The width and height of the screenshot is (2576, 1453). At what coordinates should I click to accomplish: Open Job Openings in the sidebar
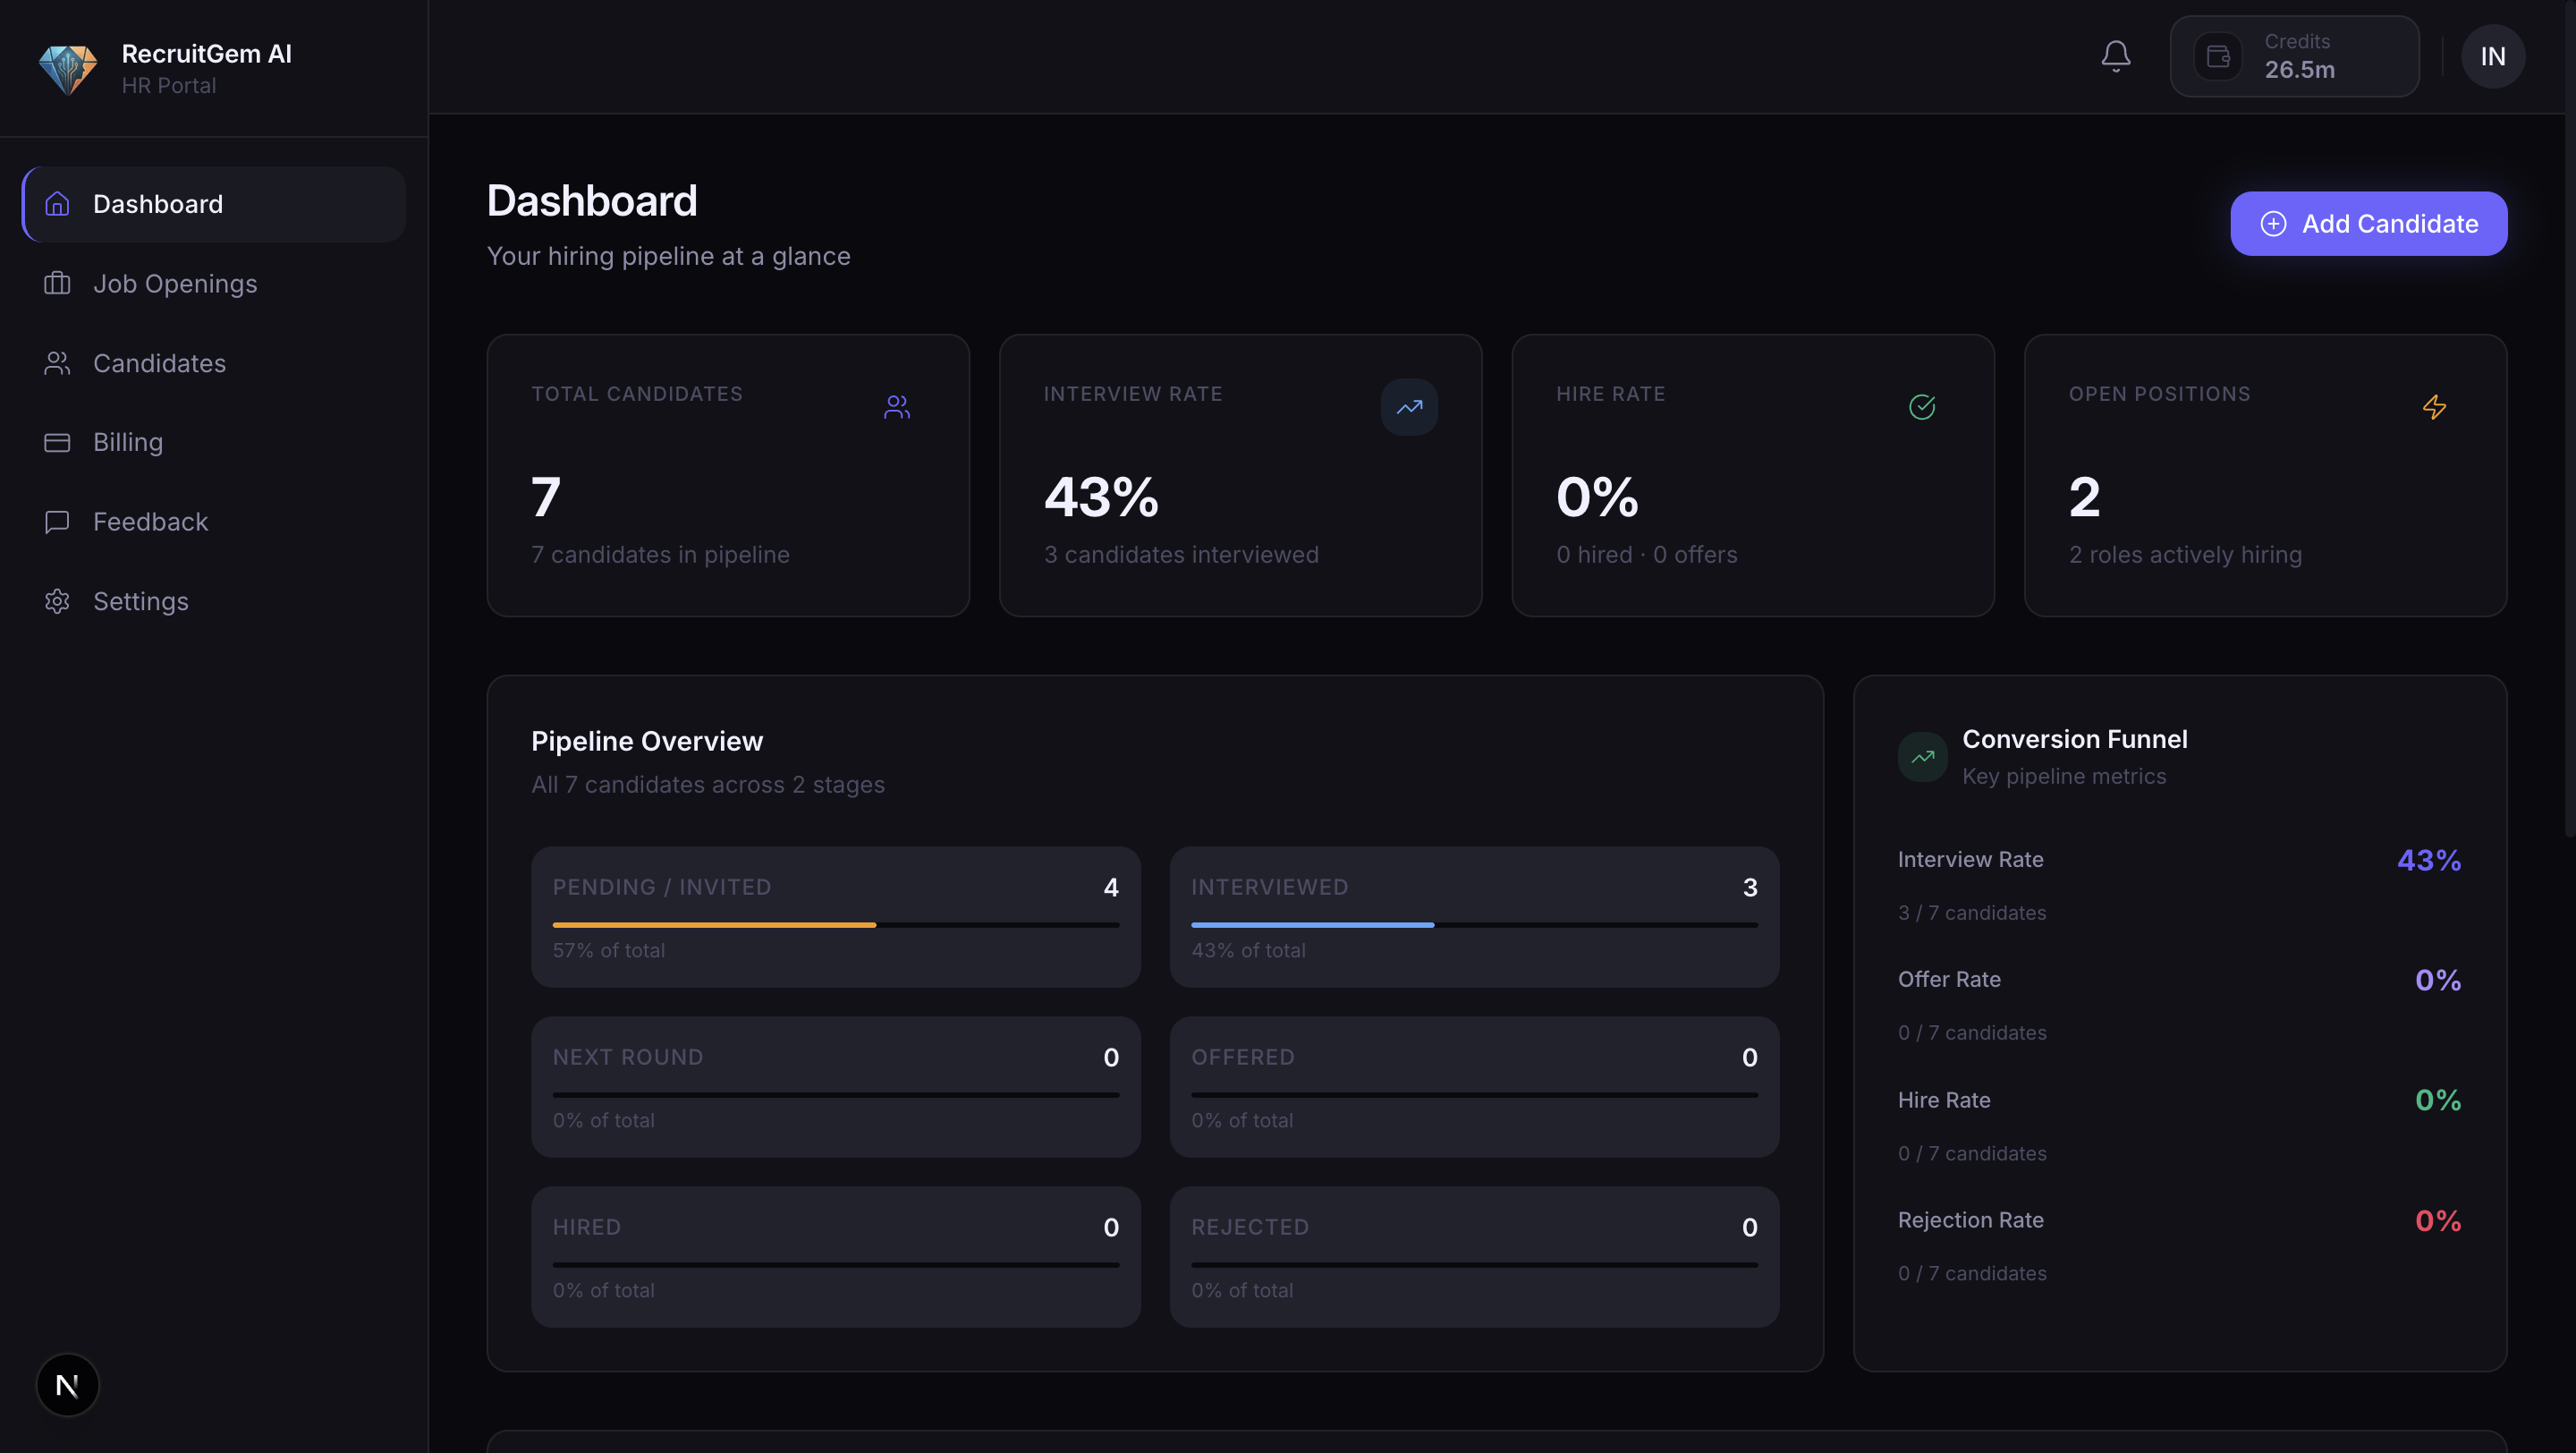click(x=174, y=284)
